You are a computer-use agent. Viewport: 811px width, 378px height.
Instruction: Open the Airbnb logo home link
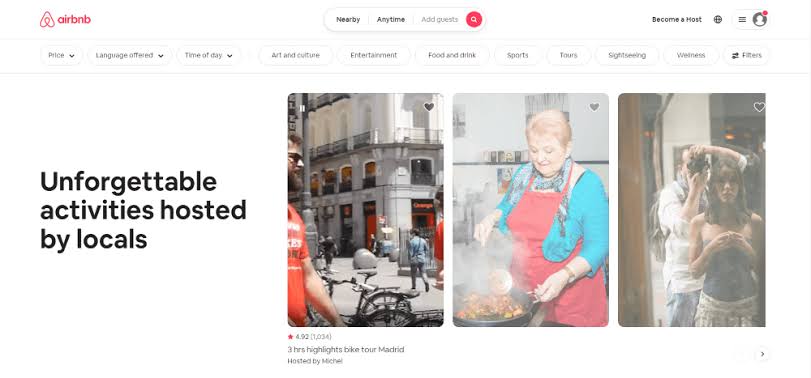point(65,20)
